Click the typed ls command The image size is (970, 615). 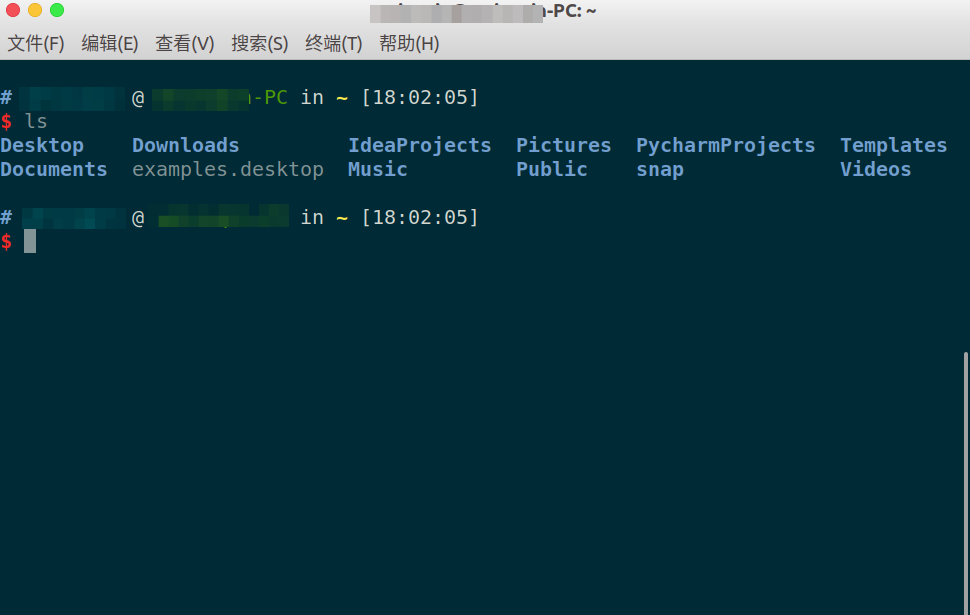36,122
